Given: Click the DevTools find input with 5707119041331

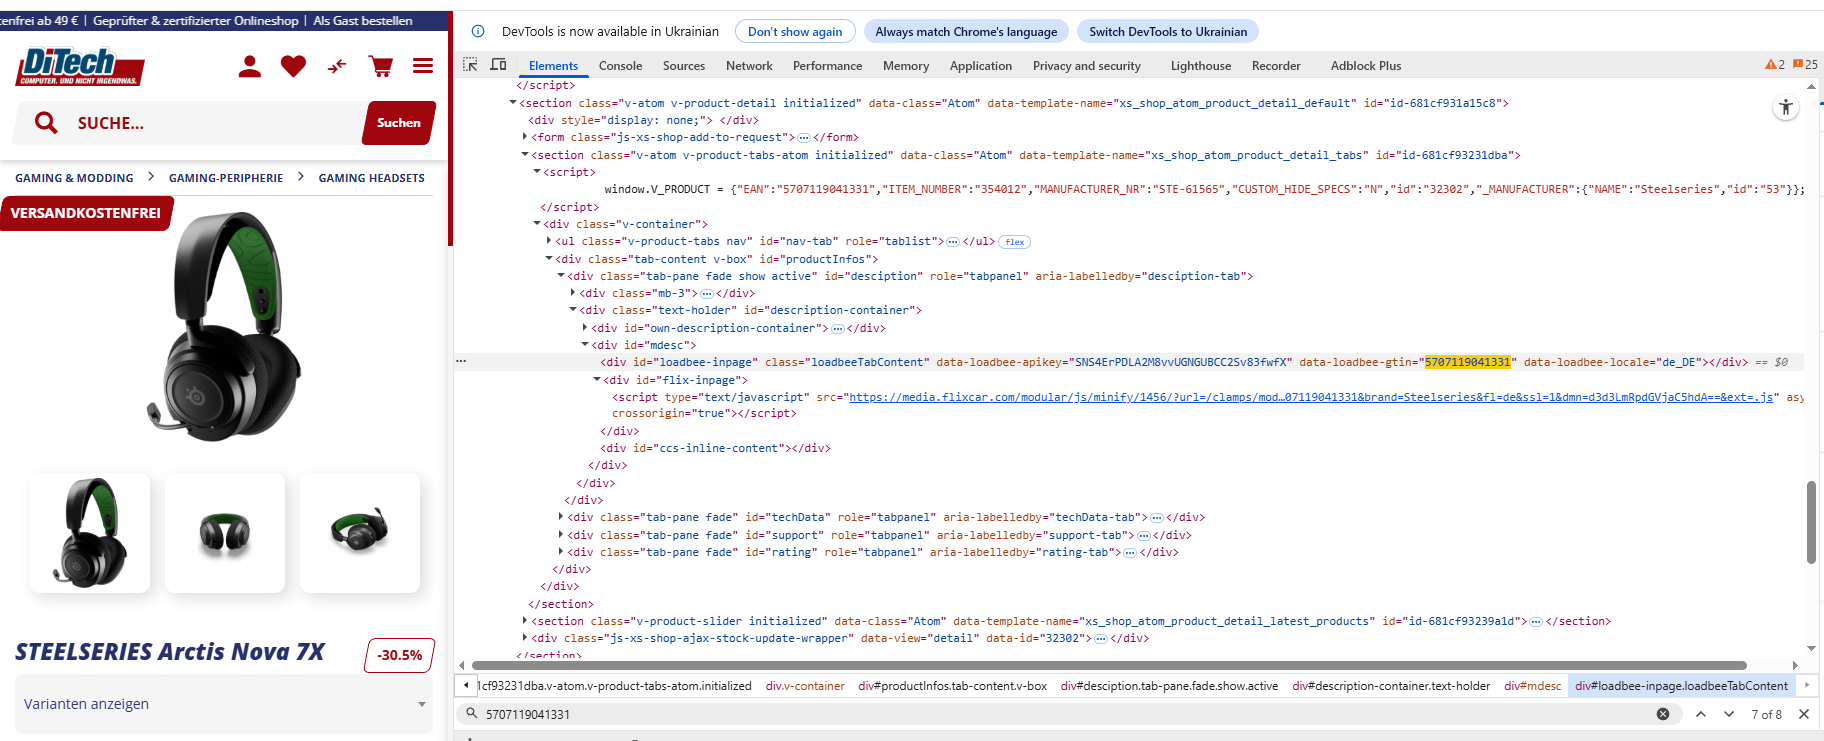Looking at the screenshot, I should click(1065, 714).
